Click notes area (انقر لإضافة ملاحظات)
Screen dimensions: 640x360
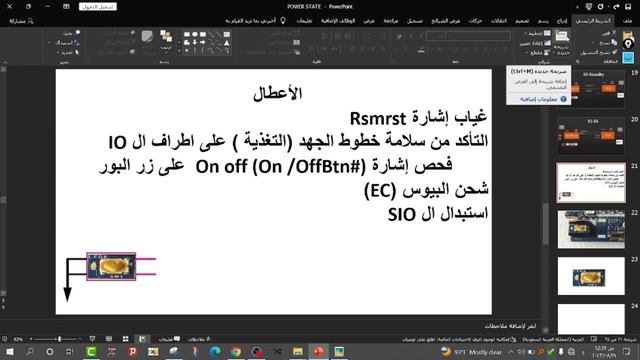click(510, 326)
